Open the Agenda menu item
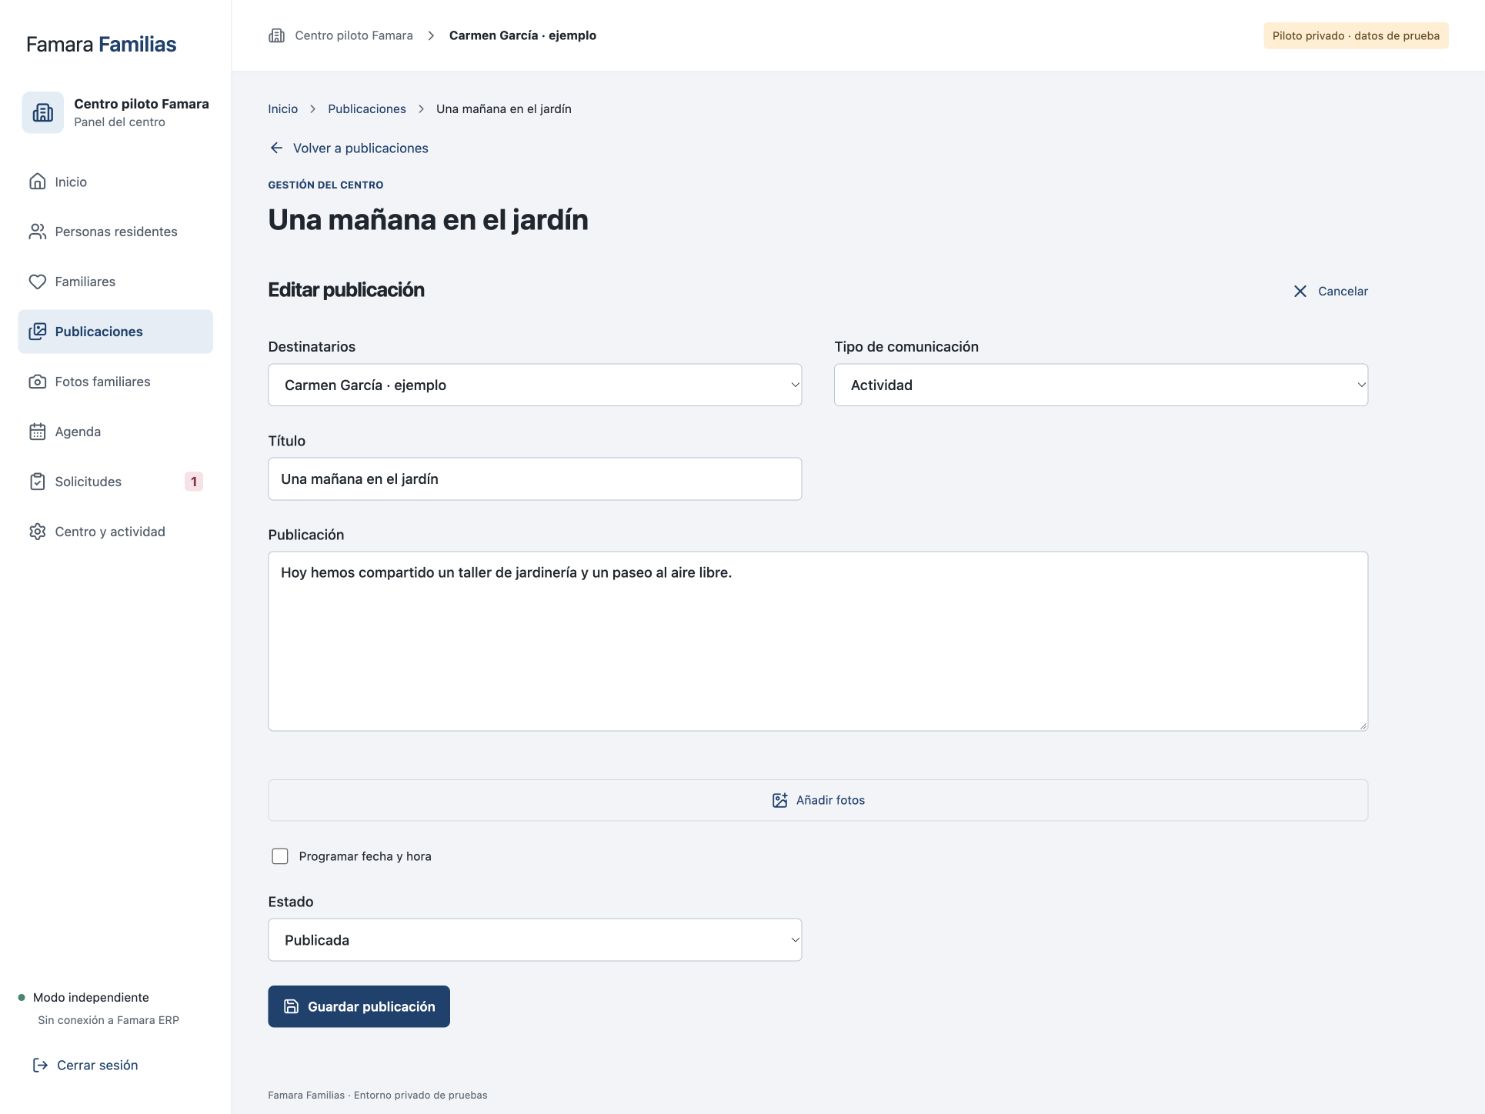Screen dimensions: 1485x1114 (115, 431)
